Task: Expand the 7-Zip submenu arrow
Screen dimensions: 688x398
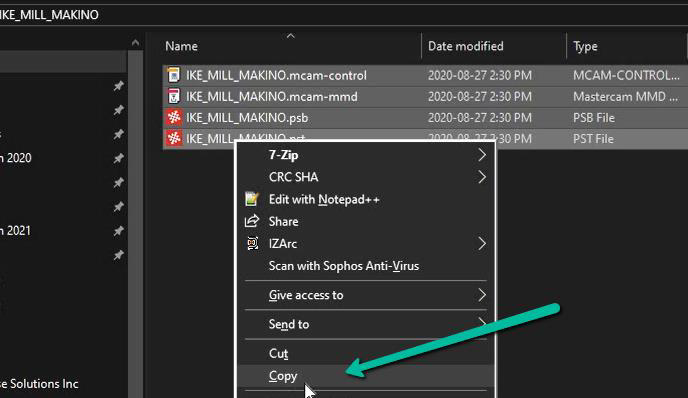Action: click(x=482, y=154)
